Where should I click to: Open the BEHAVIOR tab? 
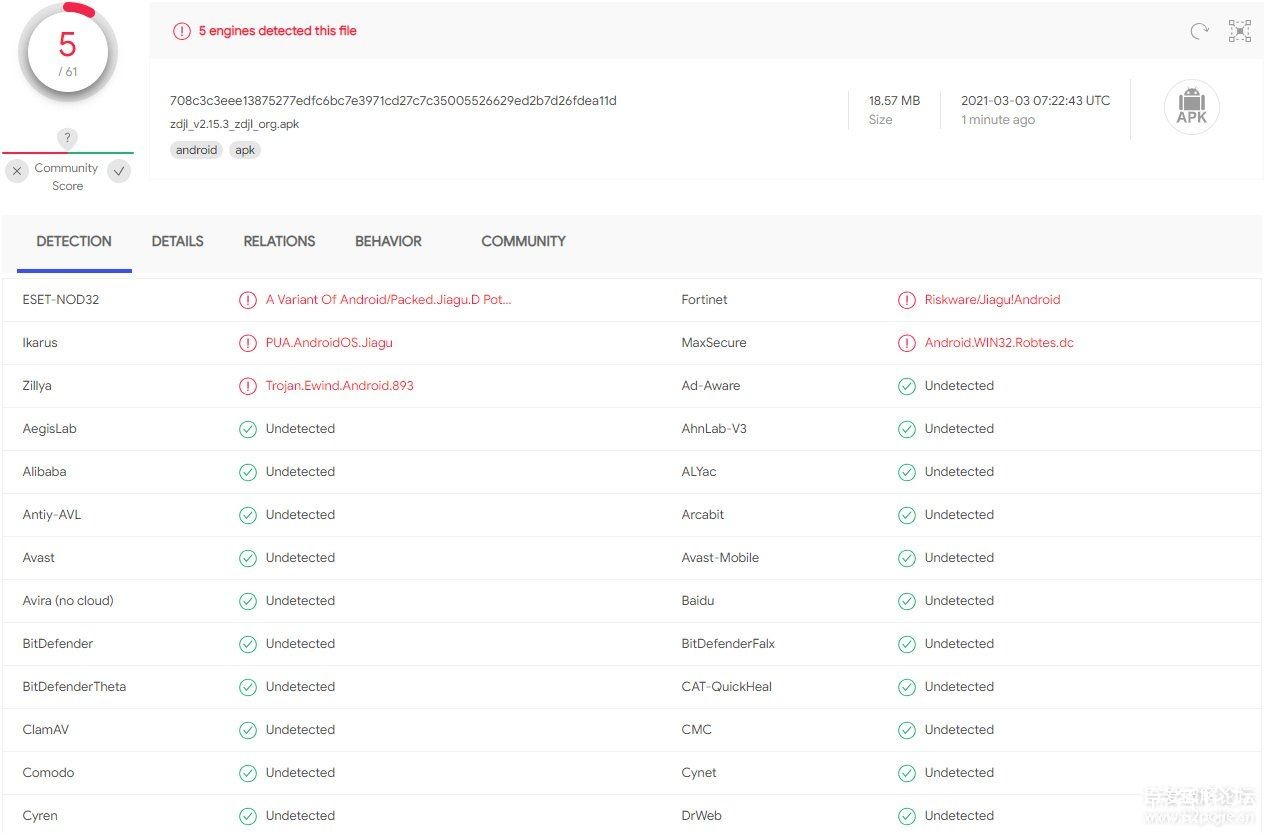tap(388, 241)
